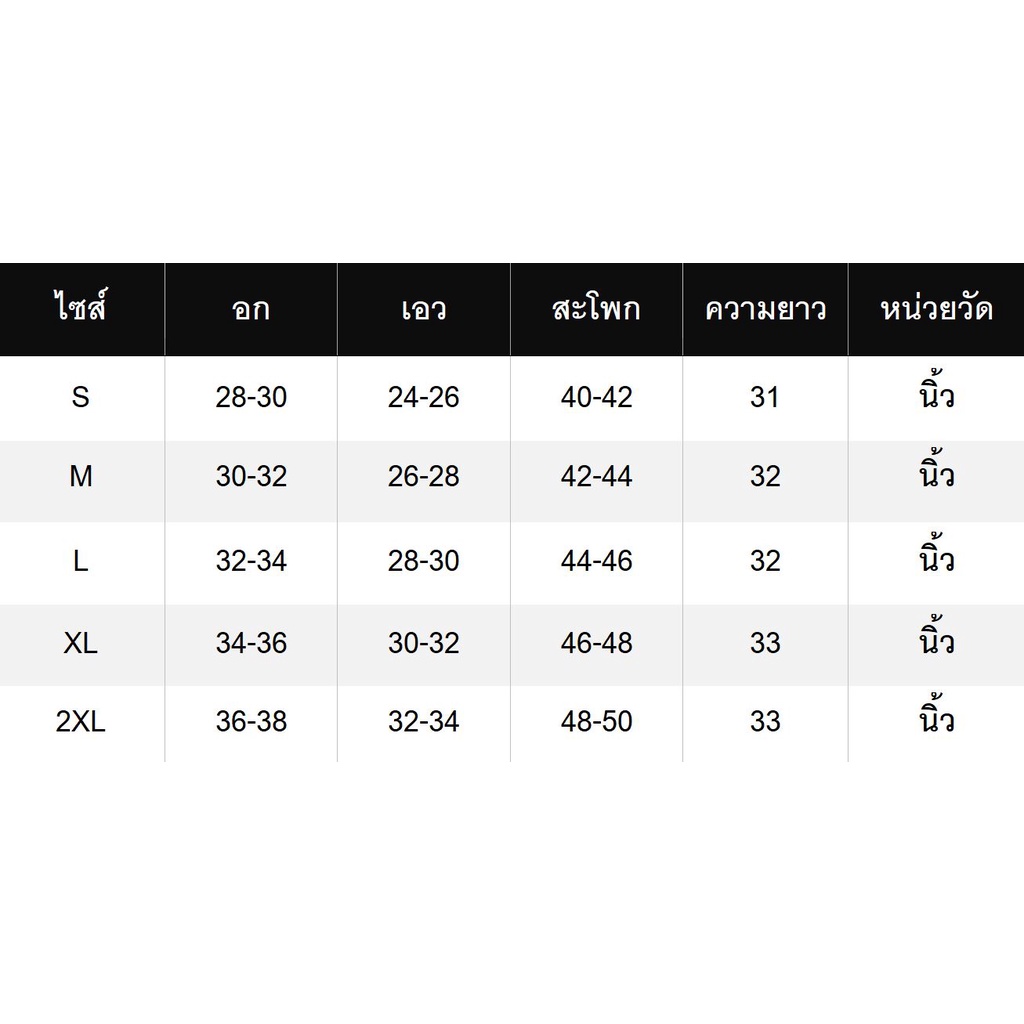
Task: Select the 2XL size row label
Action: pos(80,722)
